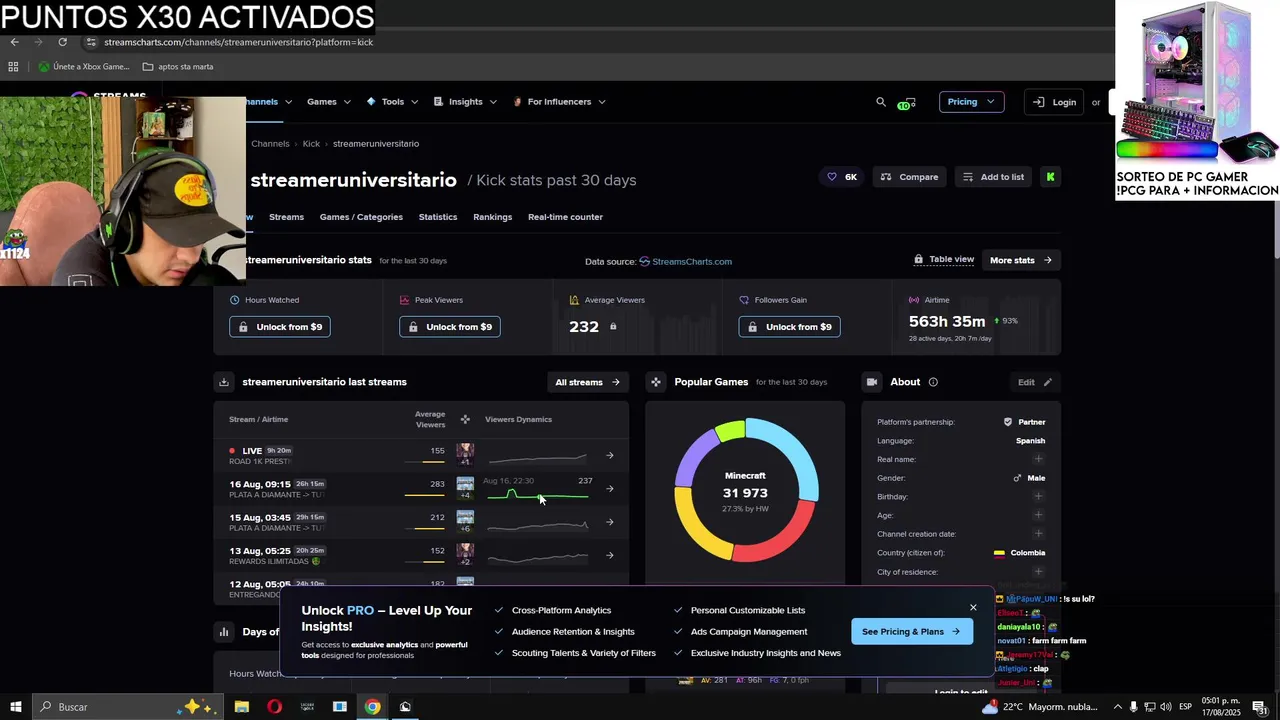Add Birthday with the plus icon
Screen dimensions: 1280x720
1038,496
